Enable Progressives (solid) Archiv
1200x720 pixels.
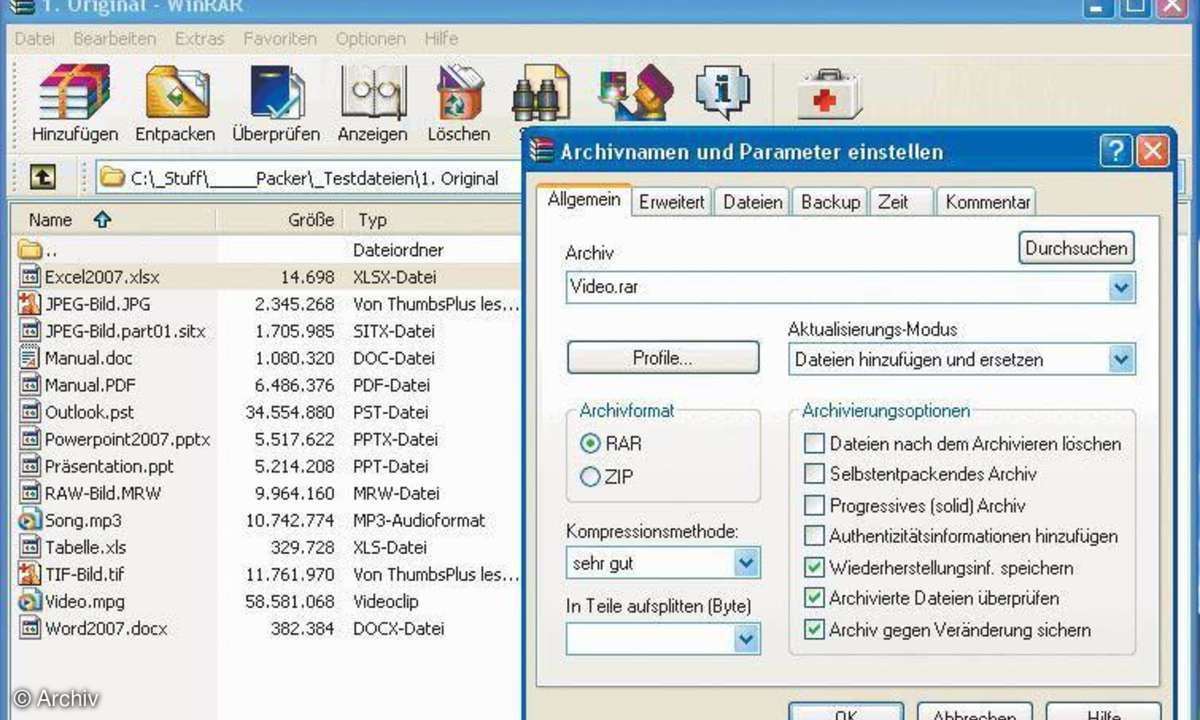pyautogui.click(x=815, y=505)
